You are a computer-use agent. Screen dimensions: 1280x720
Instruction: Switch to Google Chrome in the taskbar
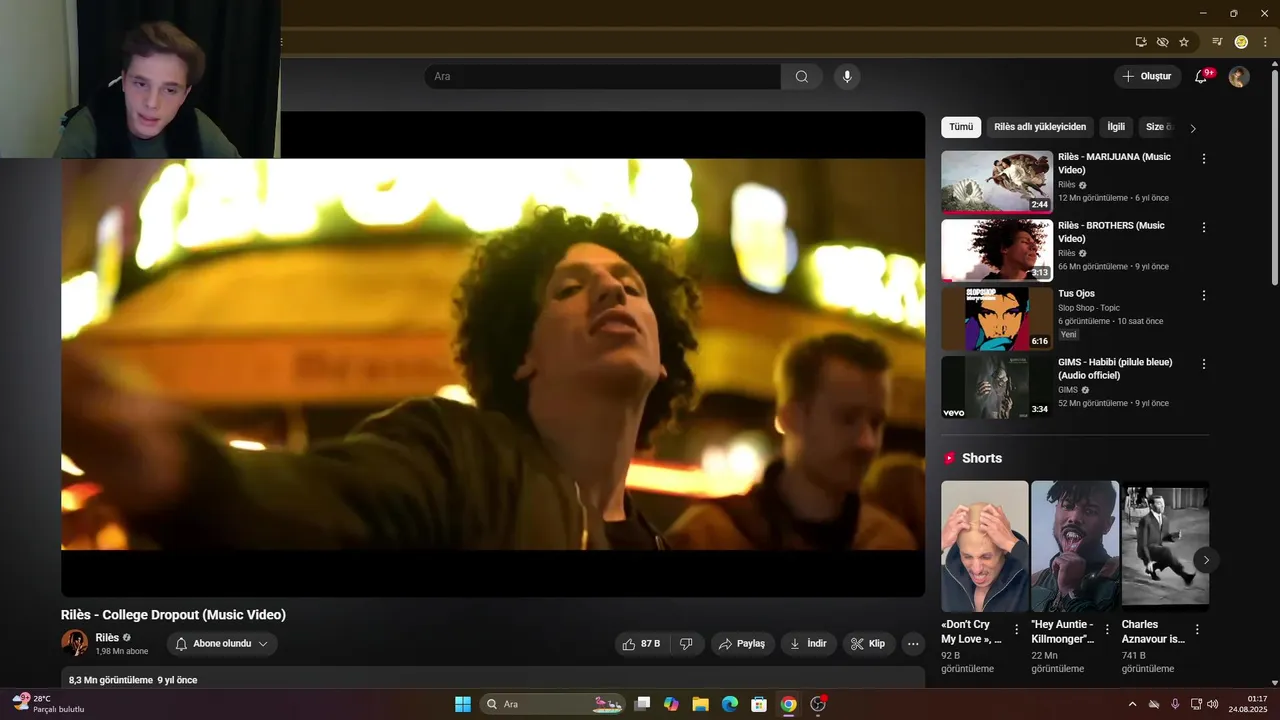788,704
